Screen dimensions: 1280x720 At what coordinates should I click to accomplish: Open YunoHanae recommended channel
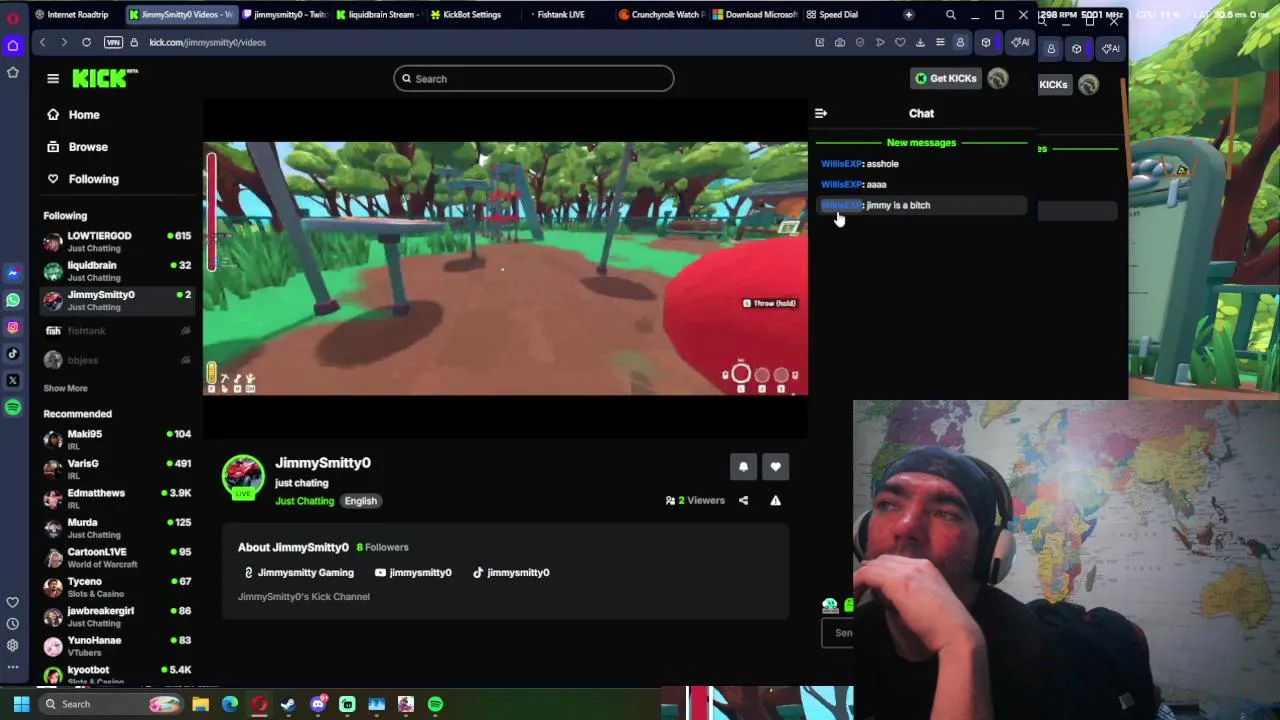pyautogui.click(x=117, y=646)
